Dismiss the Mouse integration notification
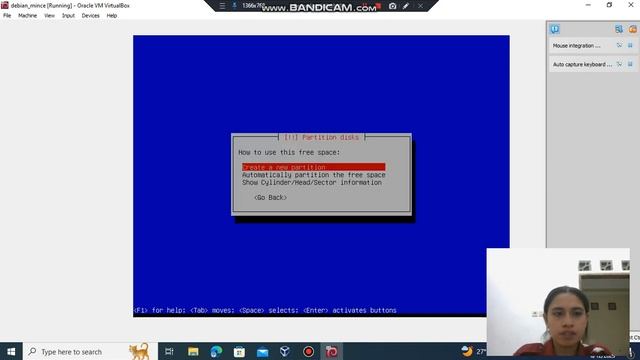This screenshot has height=360, width=640. [x=630, y=45]
